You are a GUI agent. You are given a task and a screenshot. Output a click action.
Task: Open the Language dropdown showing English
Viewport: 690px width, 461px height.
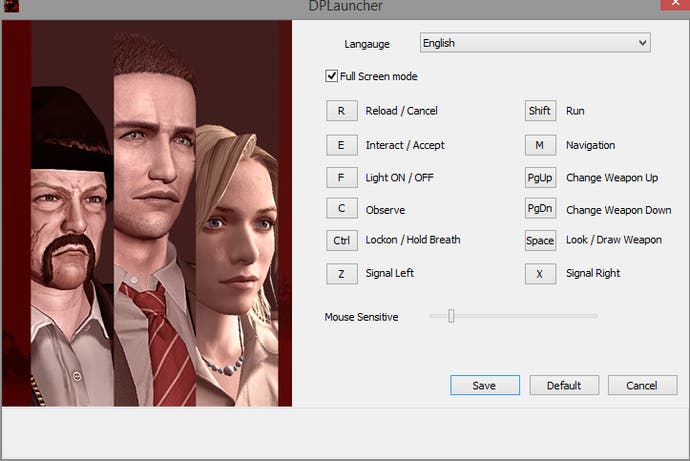pos(535,43)
